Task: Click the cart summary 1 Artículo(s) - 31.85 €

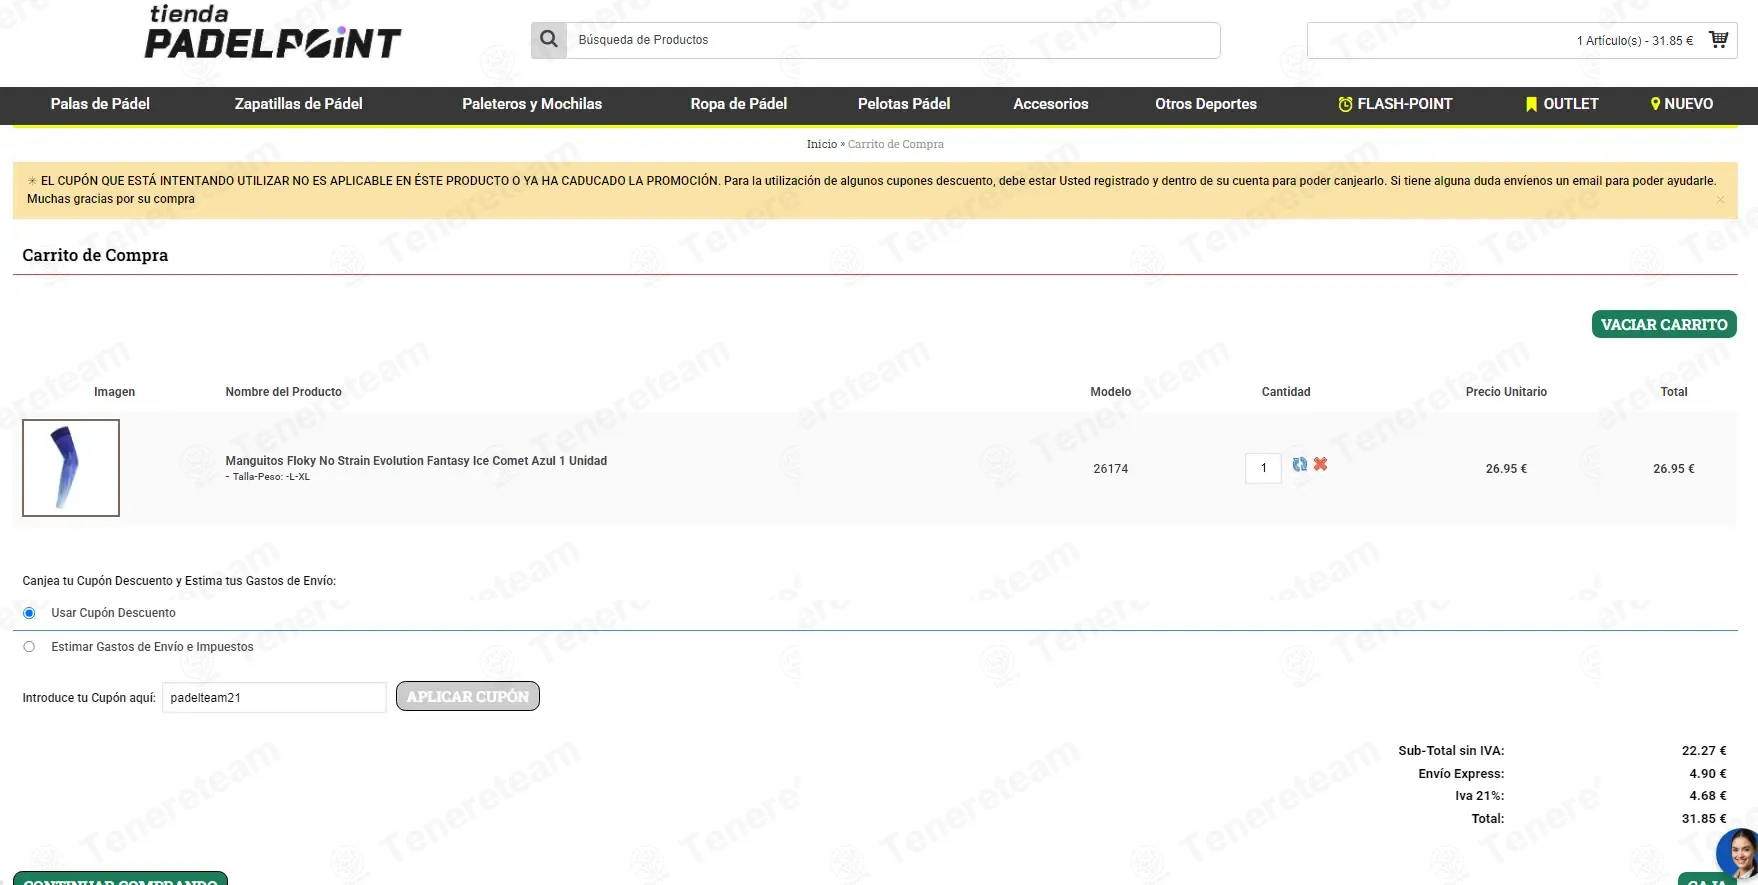Action: point(1635,41)
